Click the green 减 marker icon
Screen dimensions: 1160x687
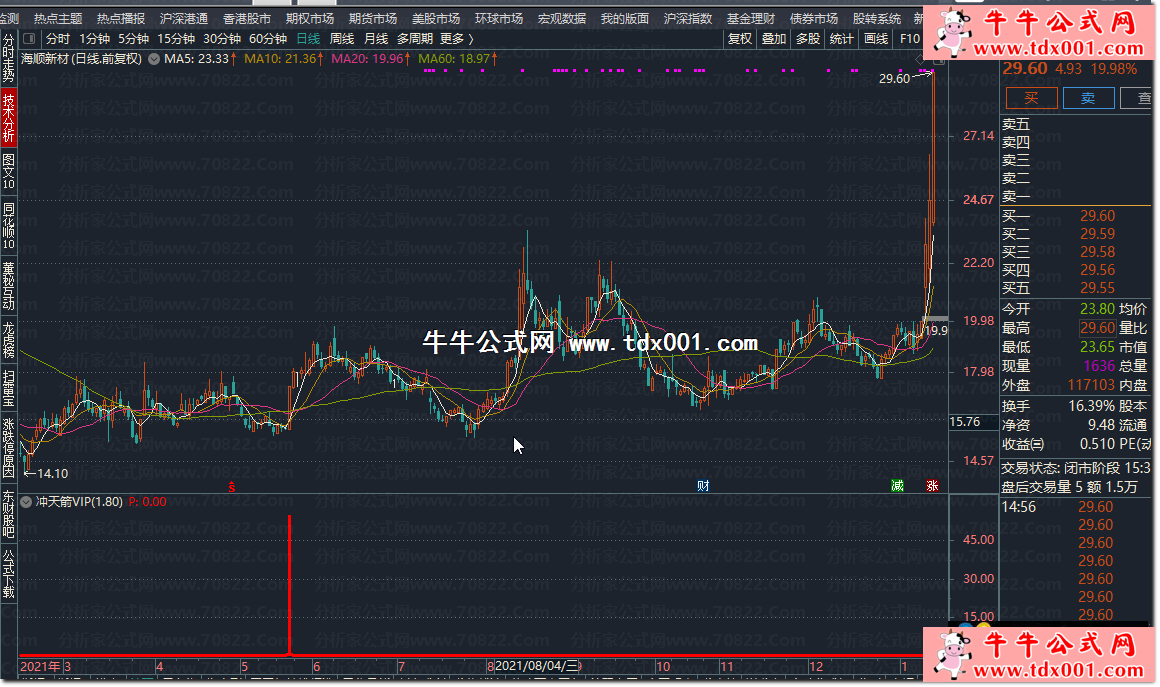point(897,486)
